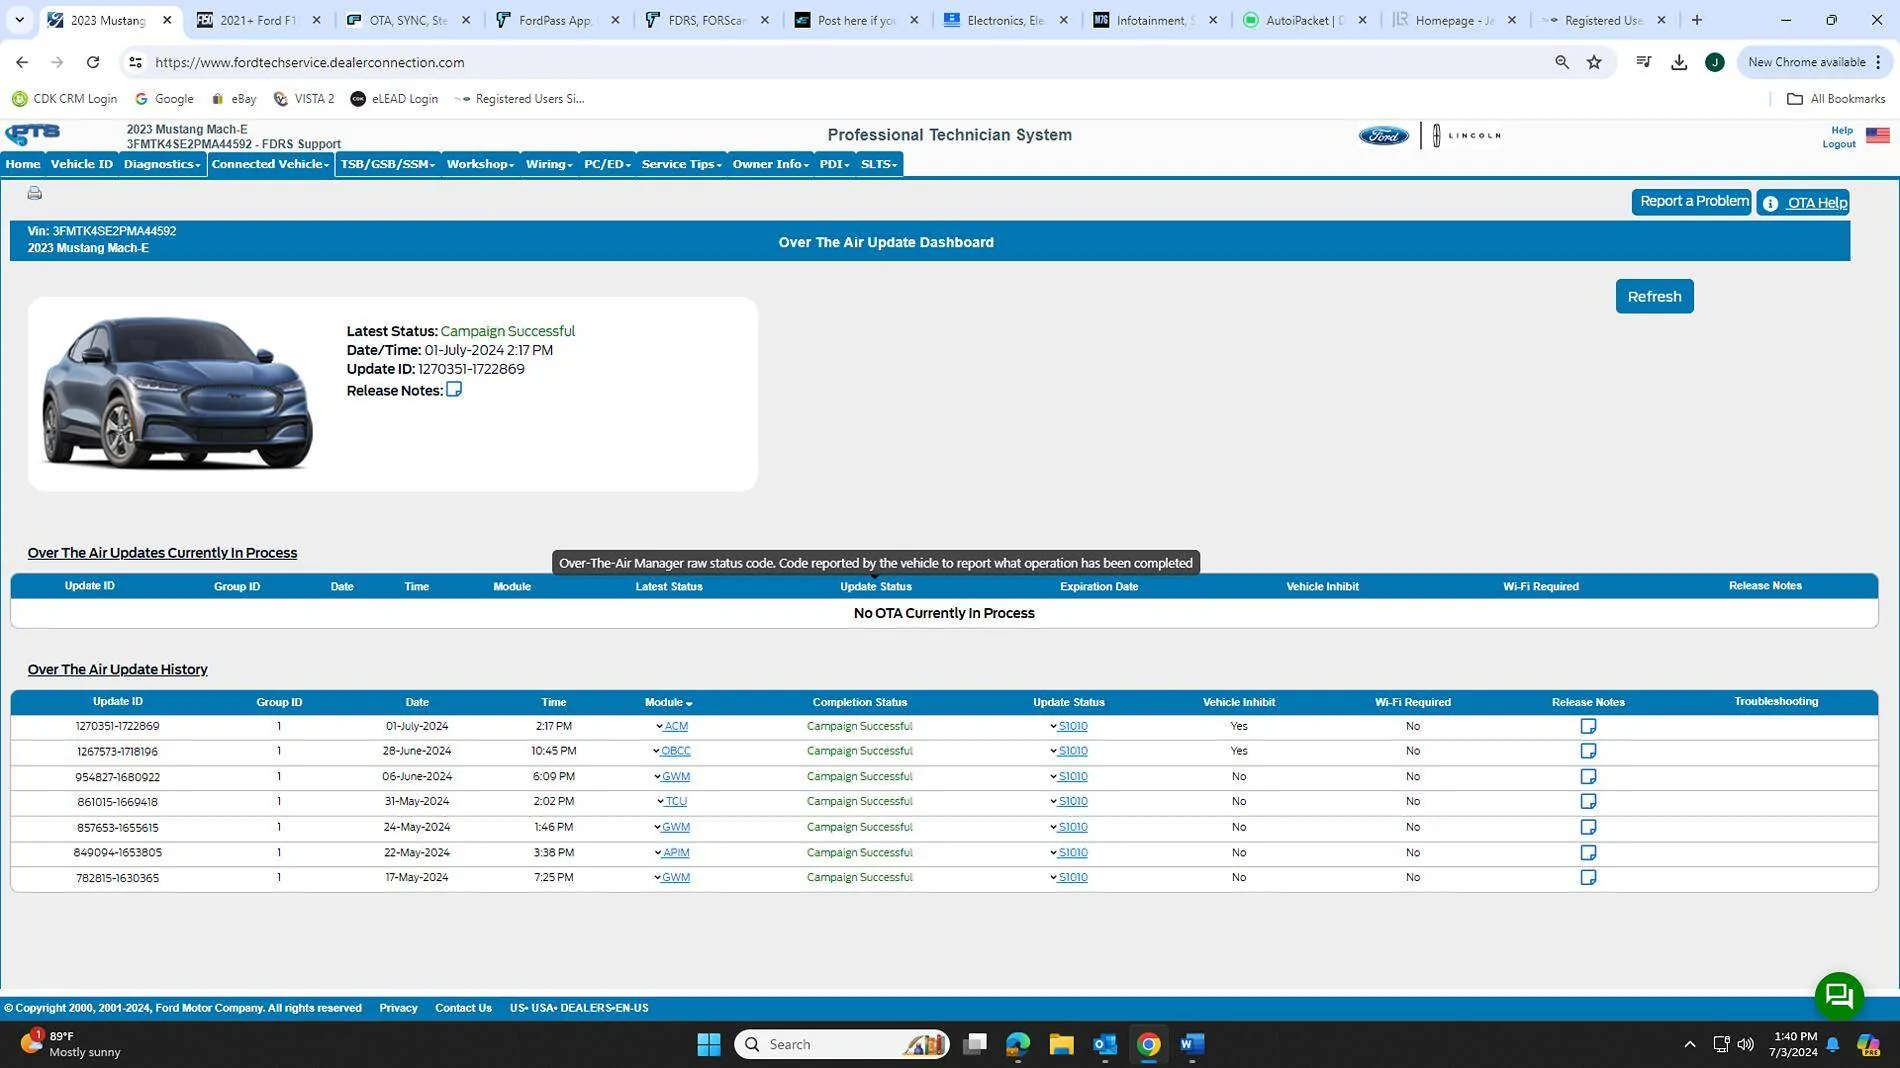Click the printer icon below Home
Image resolution: width=1900 pixels, height=1068 pixels.
pyautogui.click(x=35, y=193)
